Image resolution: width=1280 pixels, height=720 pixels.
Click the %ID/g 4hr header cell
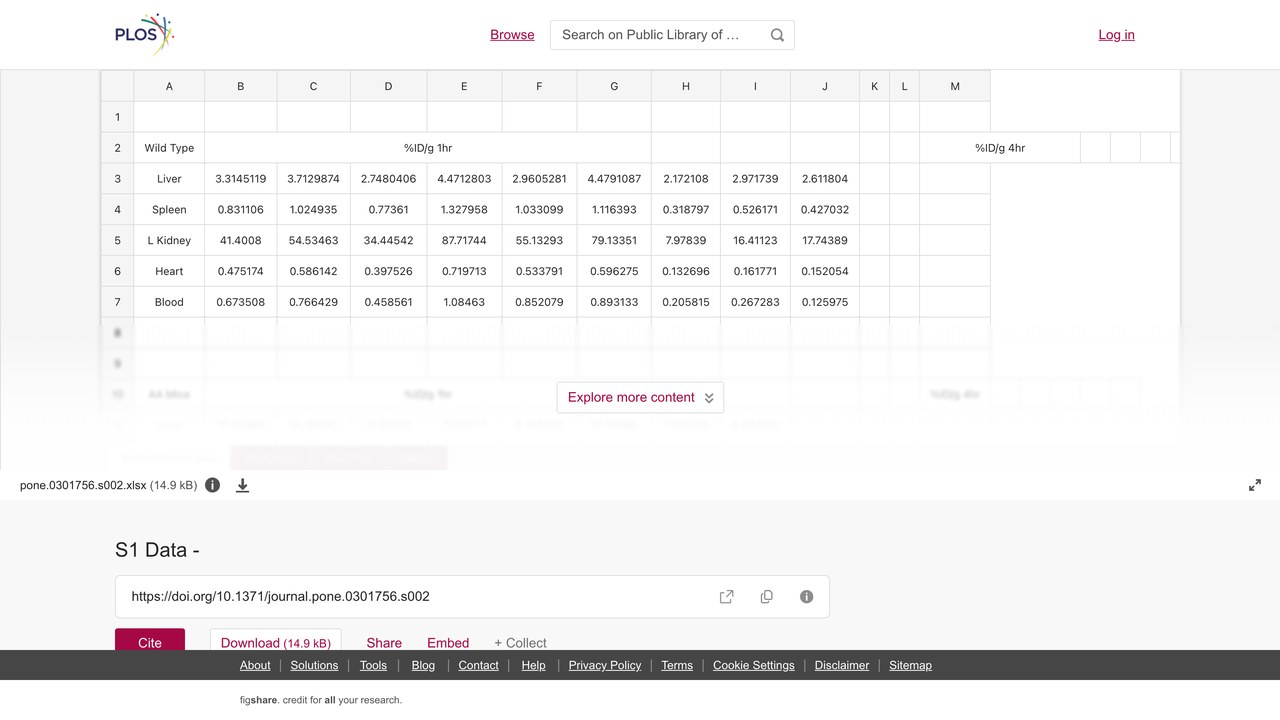coord(1000,148)
